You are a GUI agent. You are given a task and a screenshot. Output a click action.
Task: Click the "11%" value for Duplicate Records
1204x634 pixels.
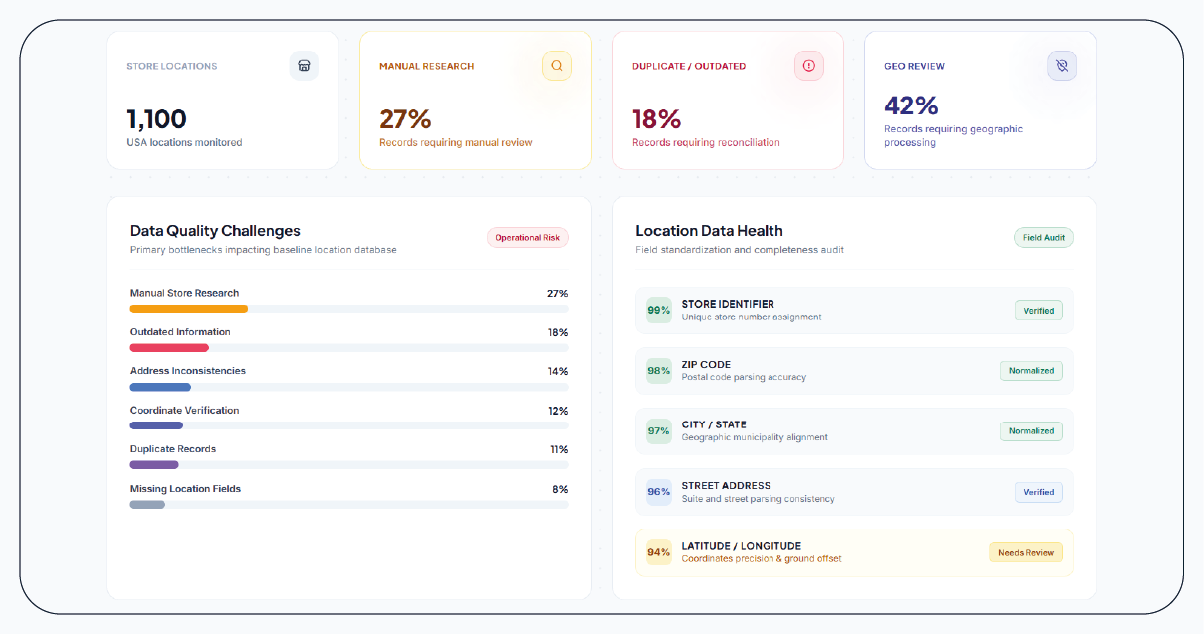559,449
